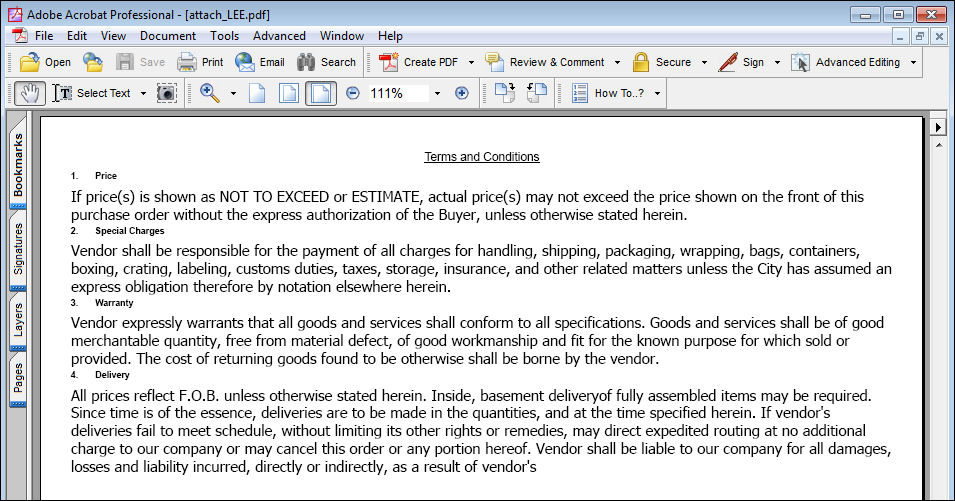The height and width of the screenshot is (501, 955).
Task: Click the Acrobat document icon in menu bar
Action: [x=20, y=35]
